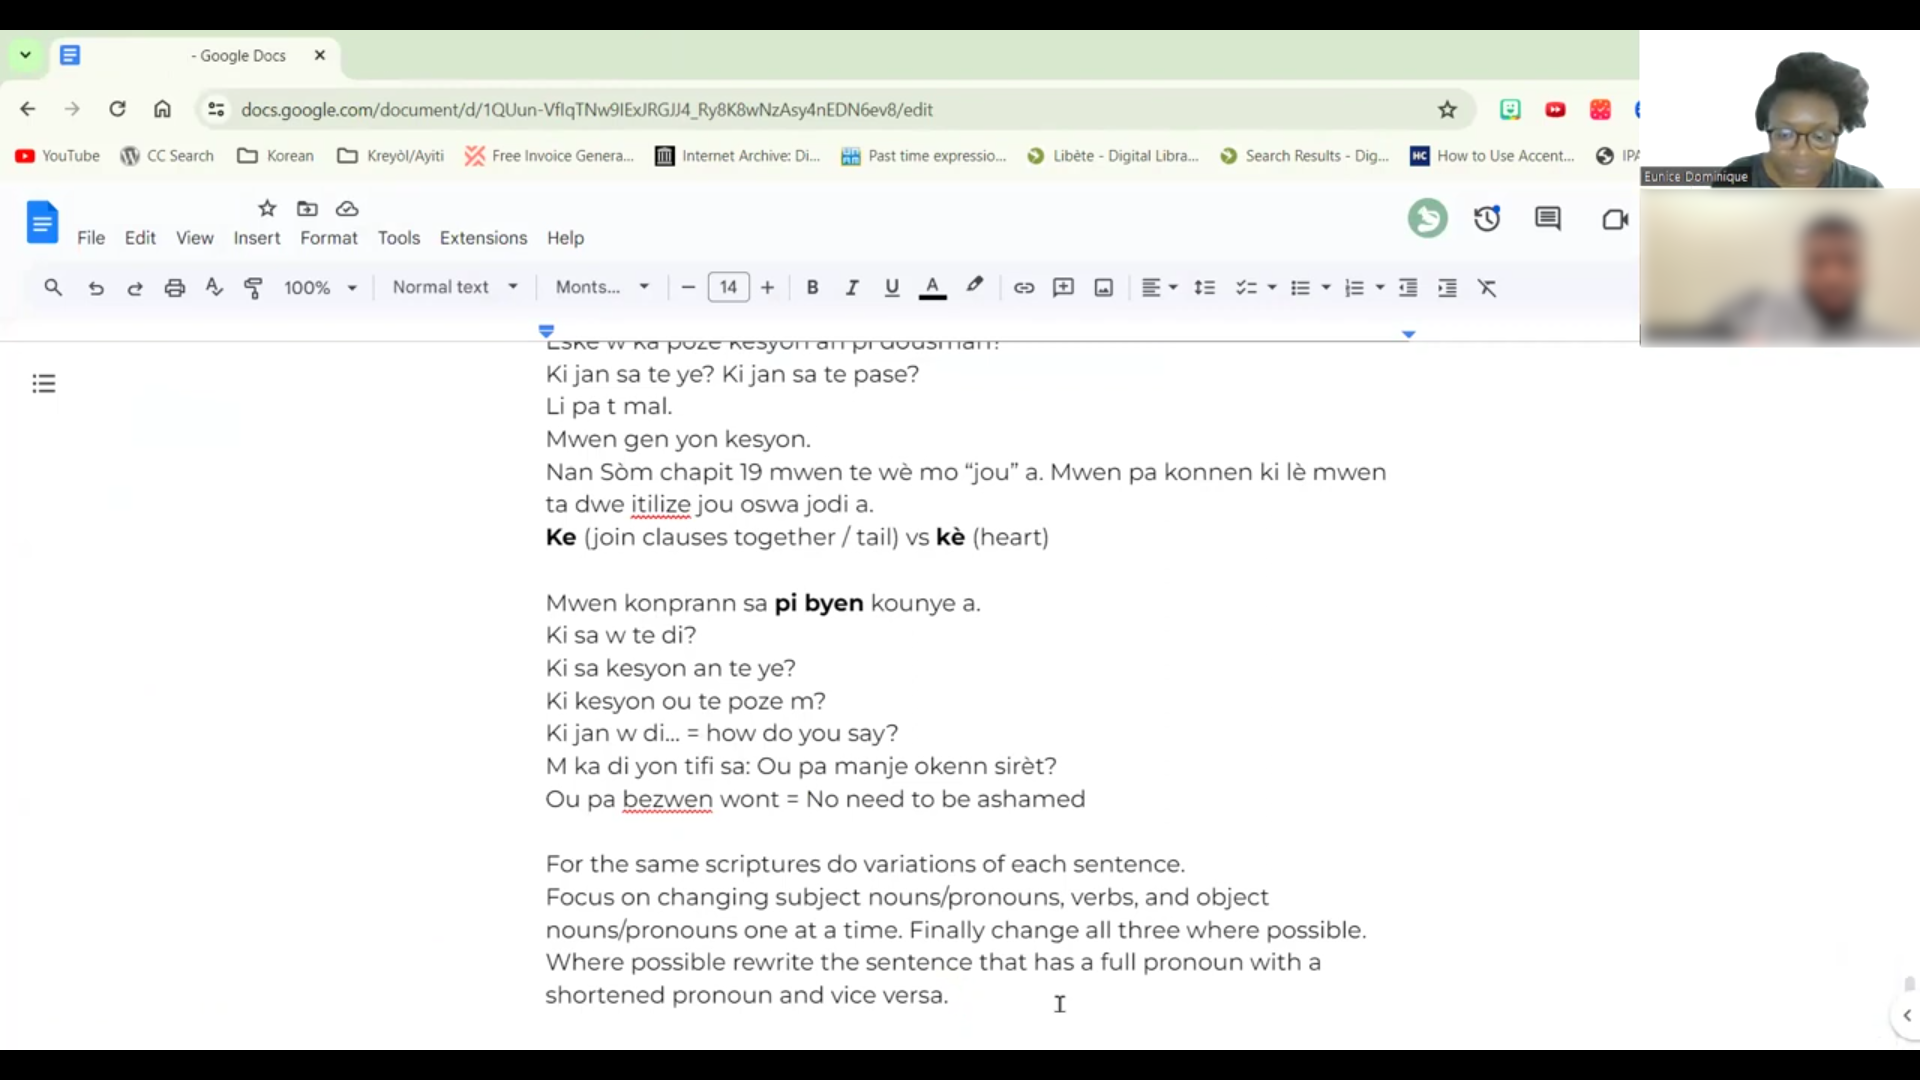Expand the zoom percentage dropdown
Viewport: 1920px width, 1080px height.
[320, 287]
